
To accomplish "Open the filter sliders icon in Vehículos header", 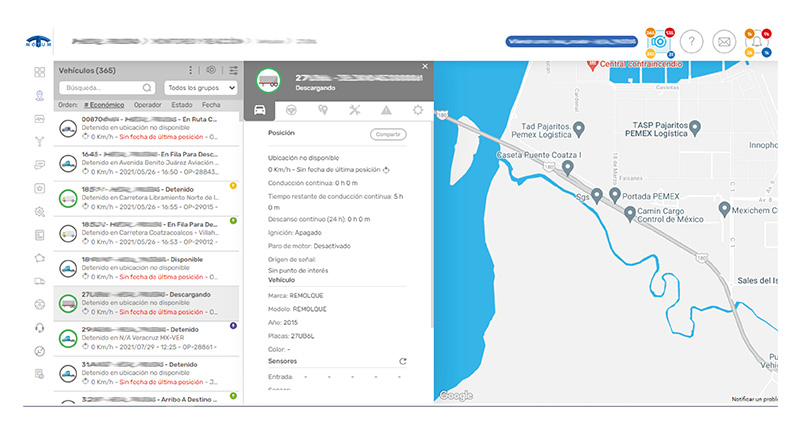I will pyautogui.click(x=233, y=71).
